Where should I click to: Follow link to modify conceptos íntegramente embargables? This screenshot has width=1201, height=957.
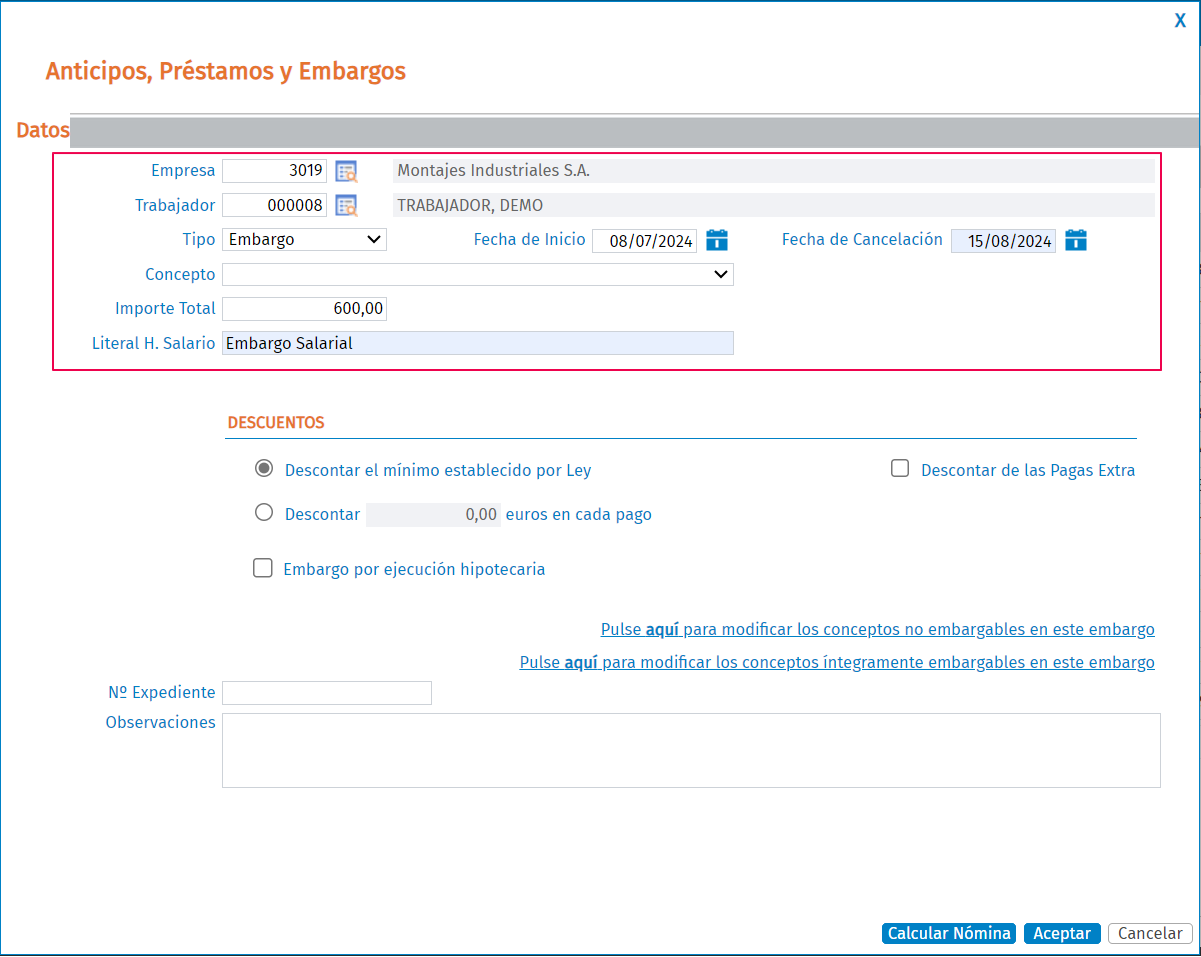[837, 663]
